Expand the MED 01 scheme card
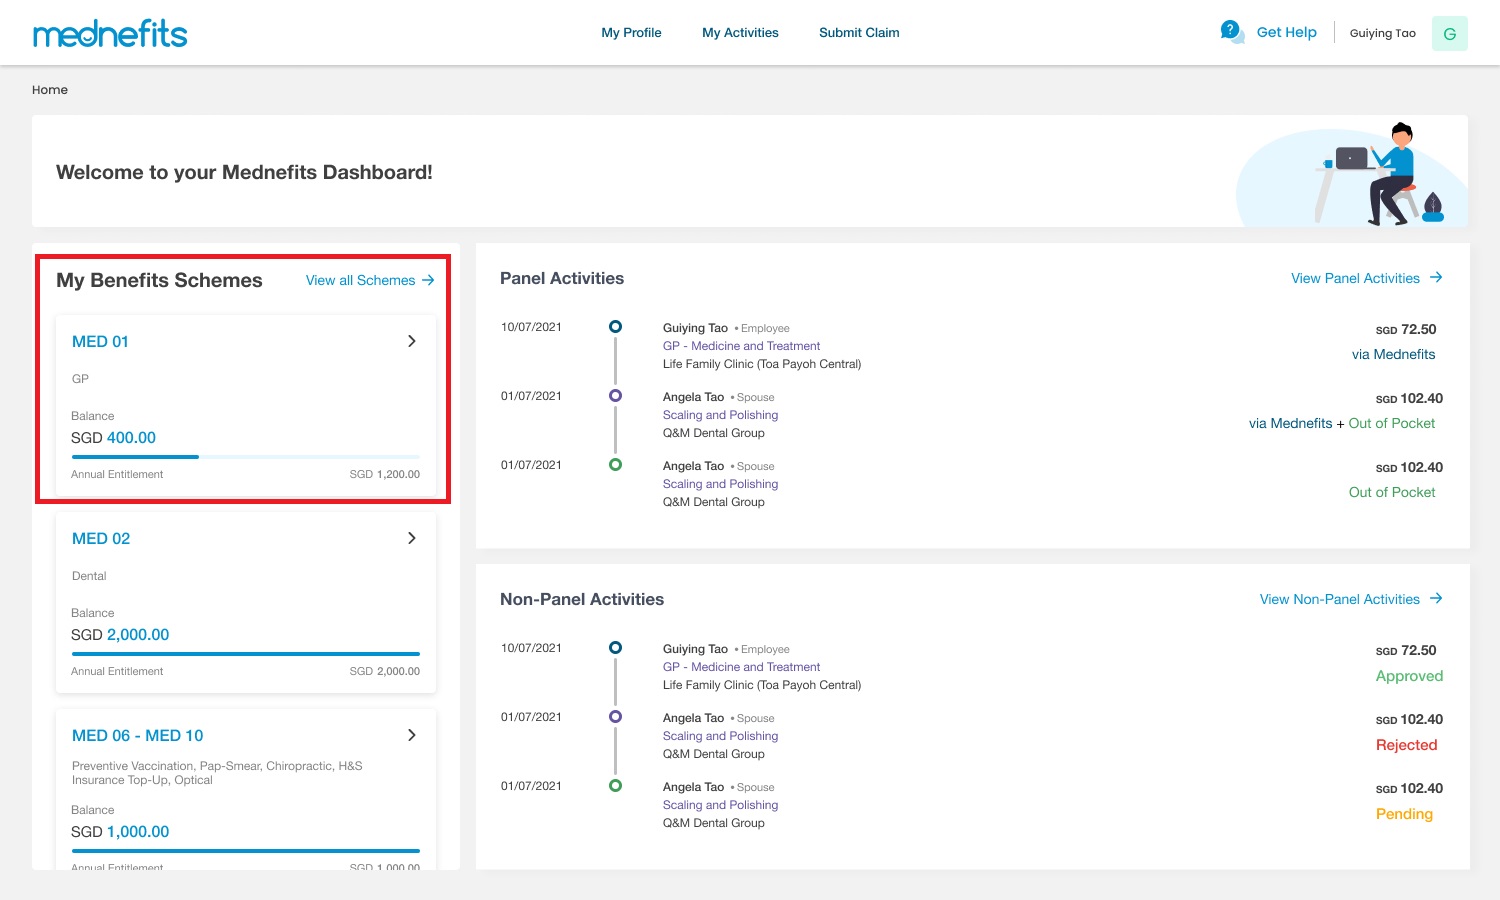 [411, 341]
